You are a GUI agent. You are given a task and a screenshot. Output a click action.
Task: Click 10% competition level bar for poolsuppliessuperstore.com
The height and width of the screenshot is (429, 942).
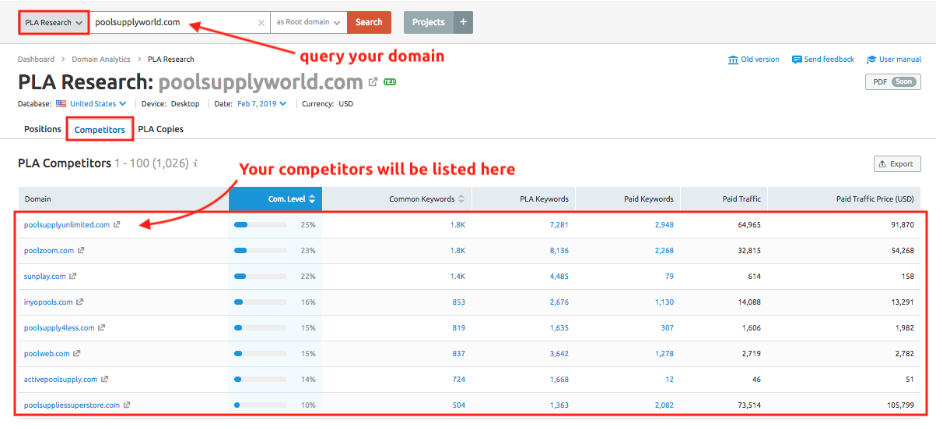coord(260,406)
